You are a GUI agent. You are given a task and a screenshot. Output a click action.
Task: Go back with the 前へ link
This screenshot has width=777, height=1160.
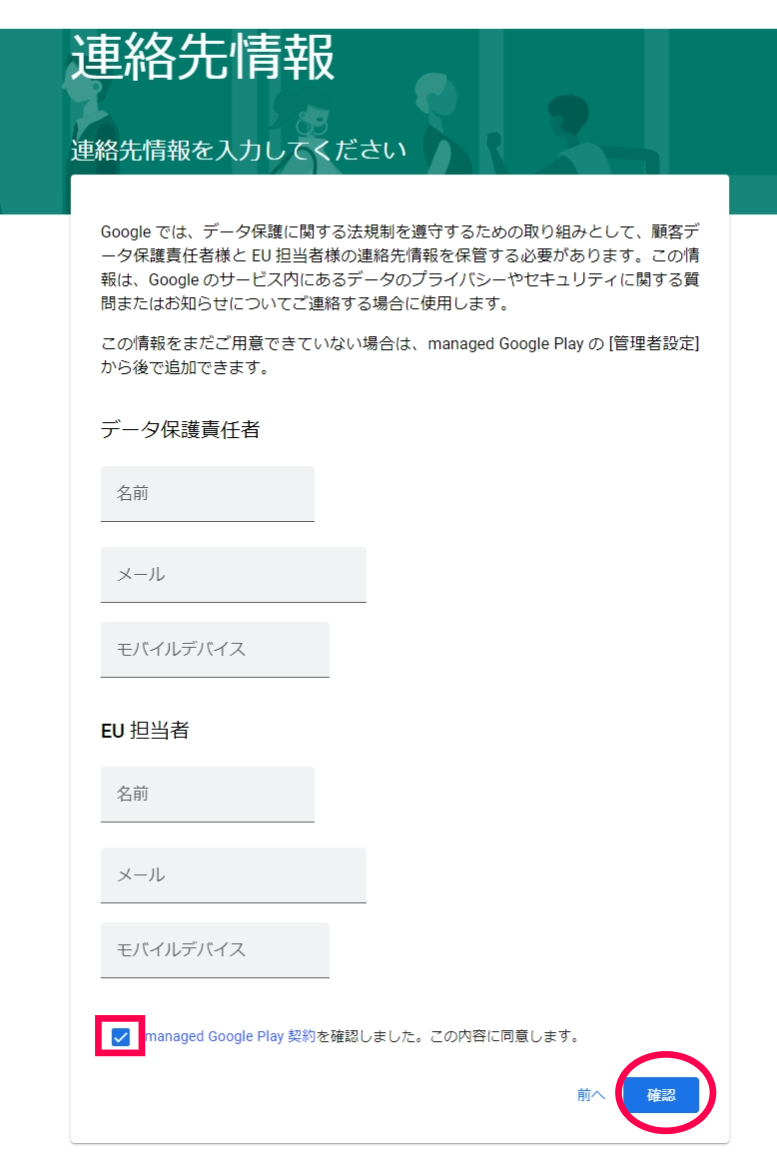click(591, 1094)
